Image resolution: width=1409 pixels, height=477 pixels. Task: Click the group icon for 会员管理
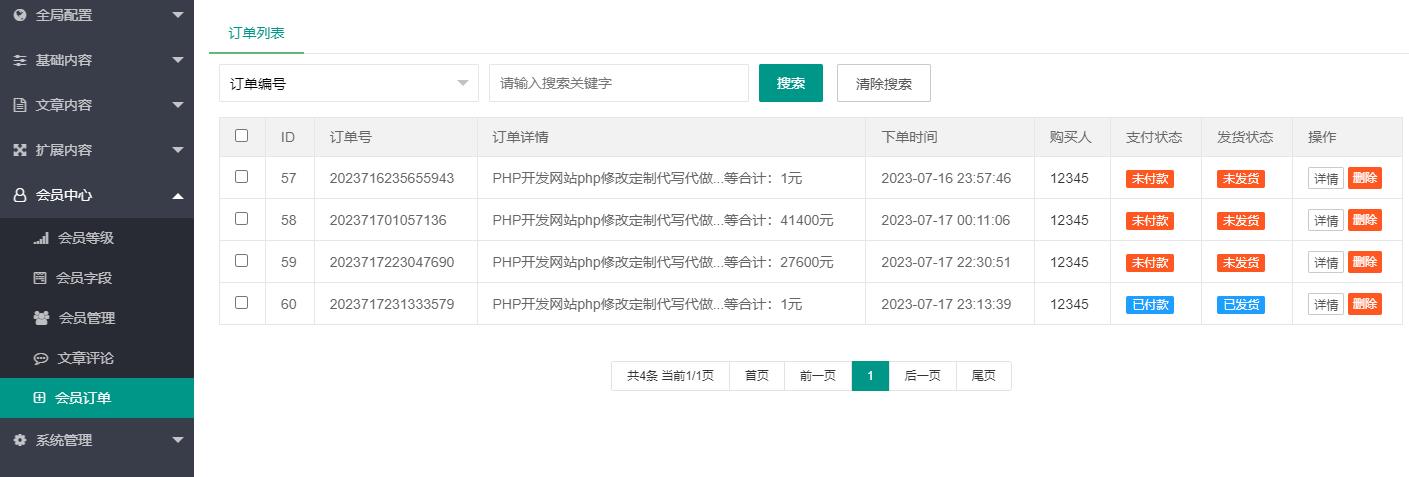click(41, 318)
